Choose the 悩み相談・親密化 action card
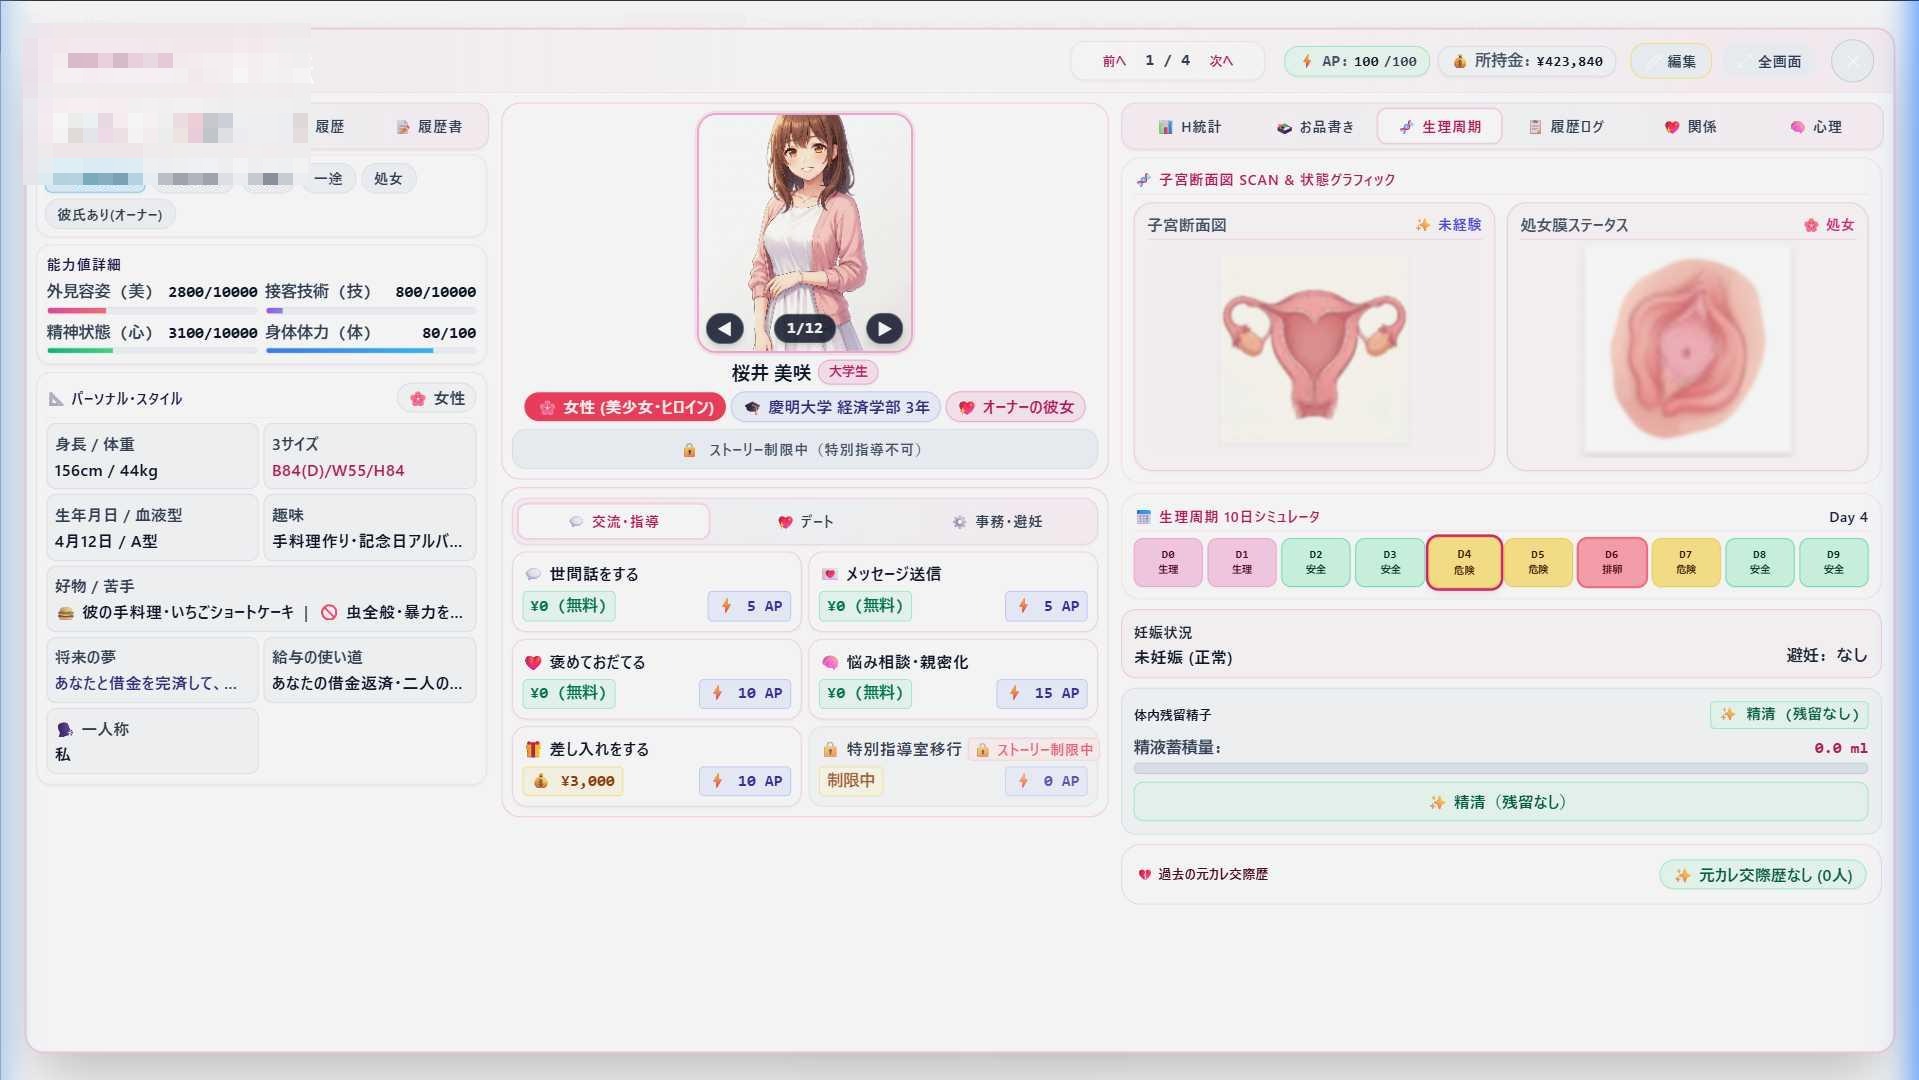 click(x=954, y=679)
